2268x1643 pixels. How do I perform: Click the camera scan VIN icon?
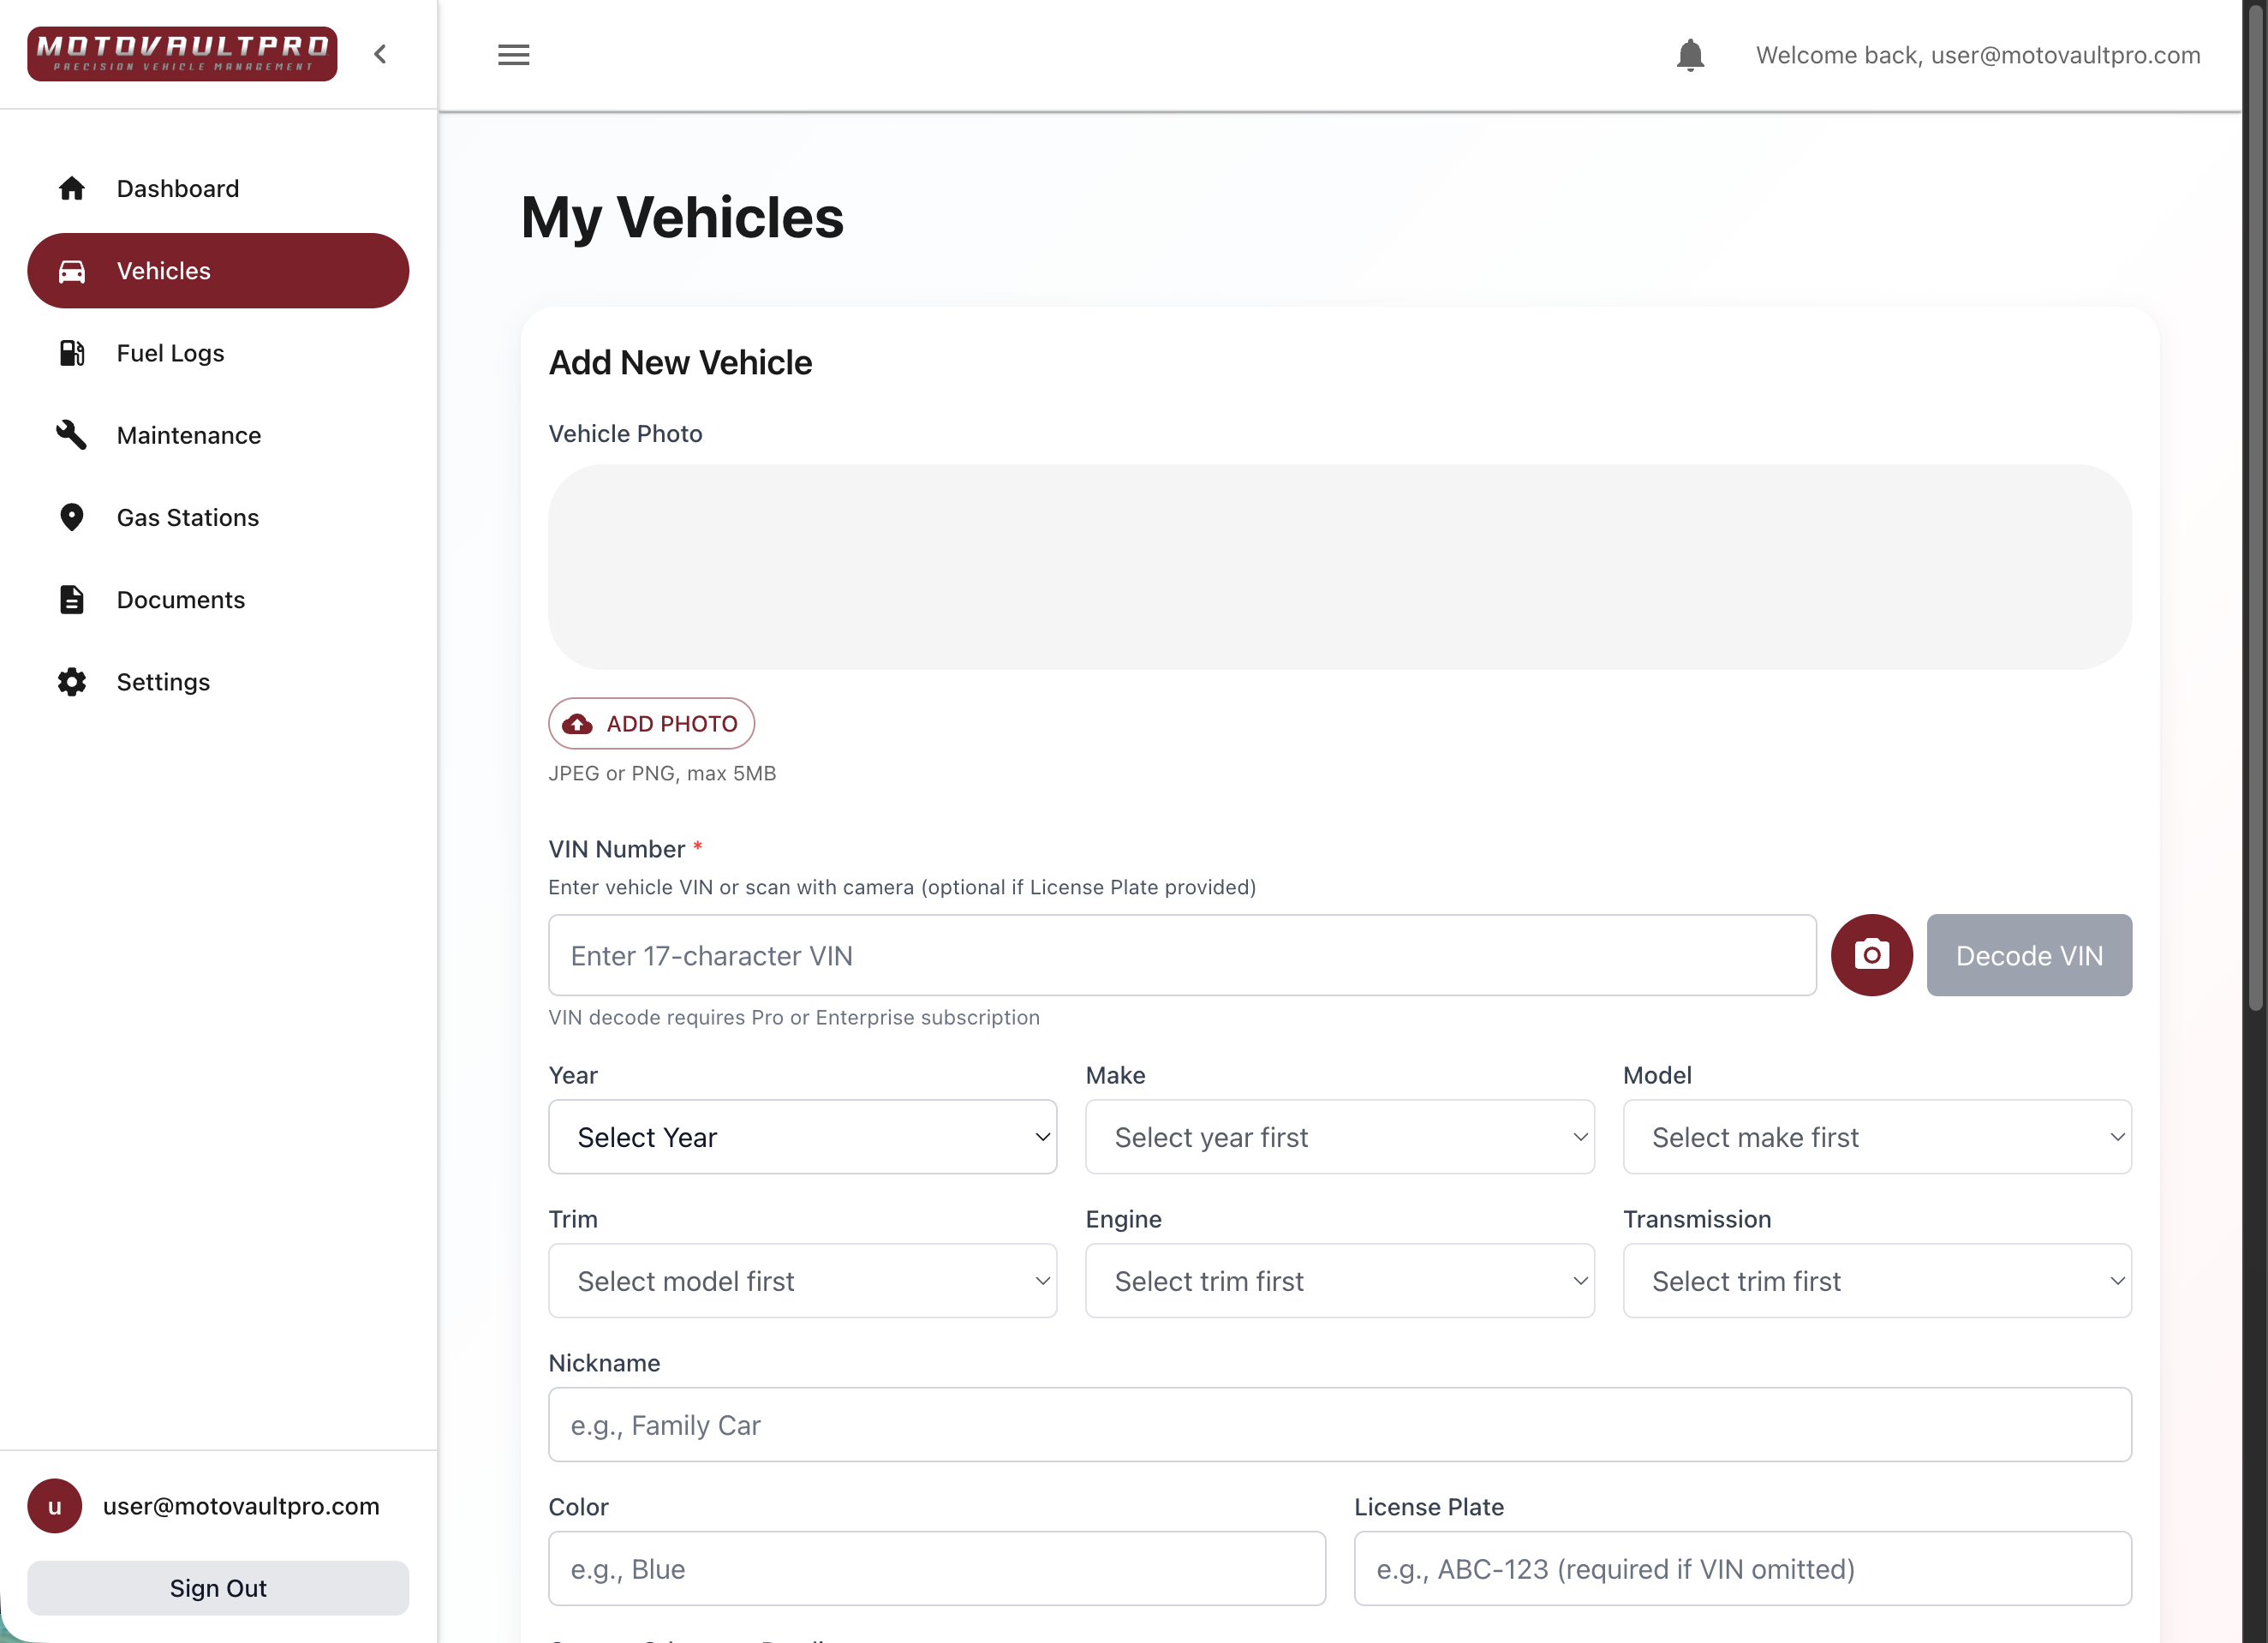tap(1870, 955)
